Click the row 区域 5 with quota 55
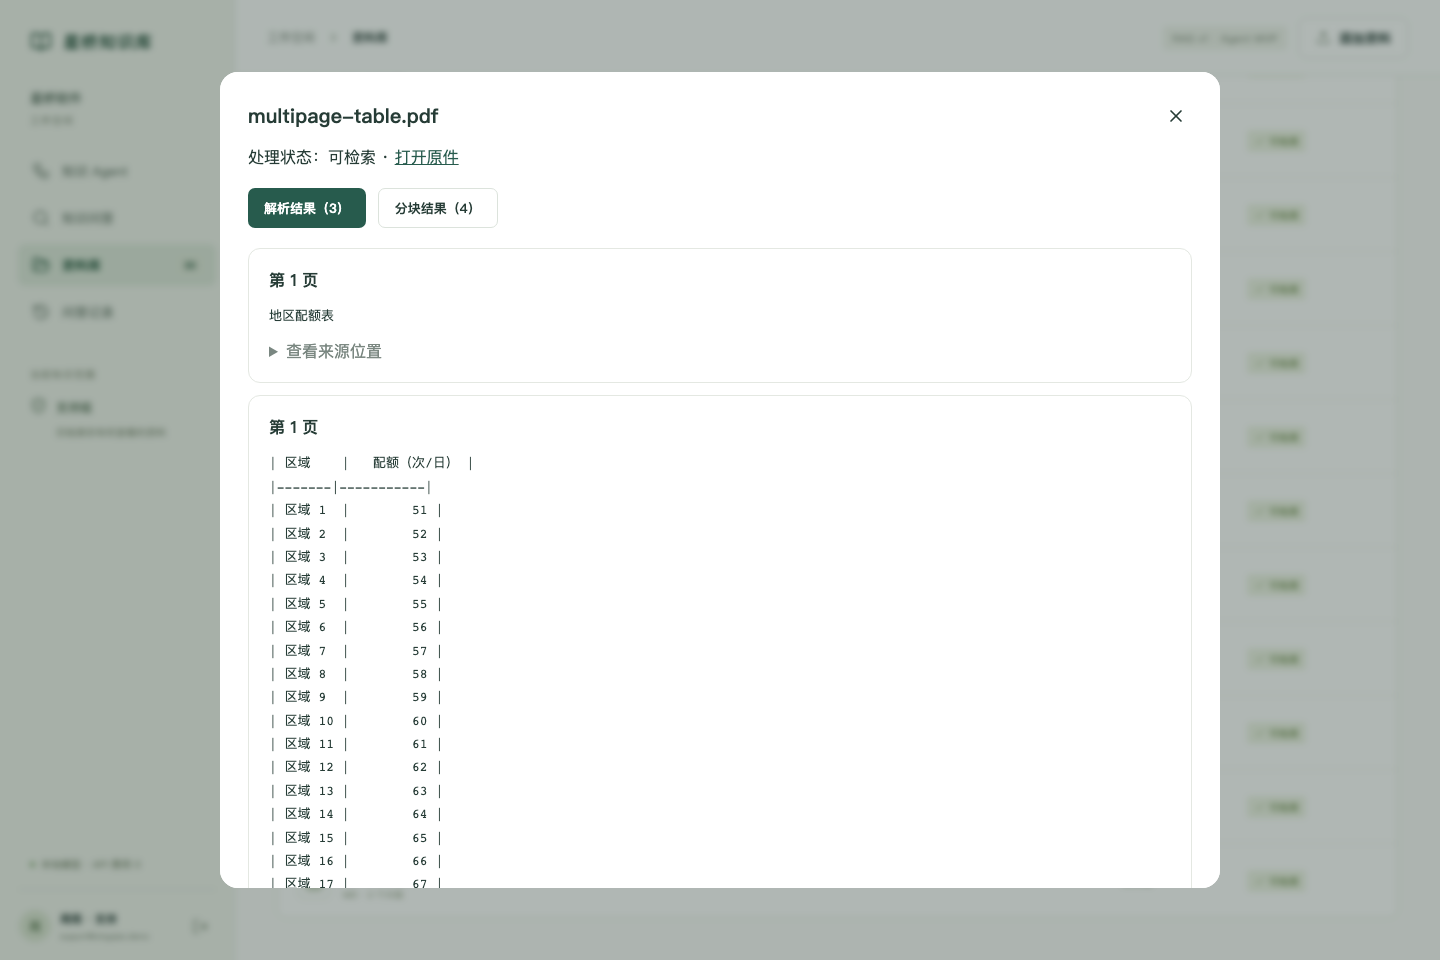The image size is (1440, 960). click(356, 604)
